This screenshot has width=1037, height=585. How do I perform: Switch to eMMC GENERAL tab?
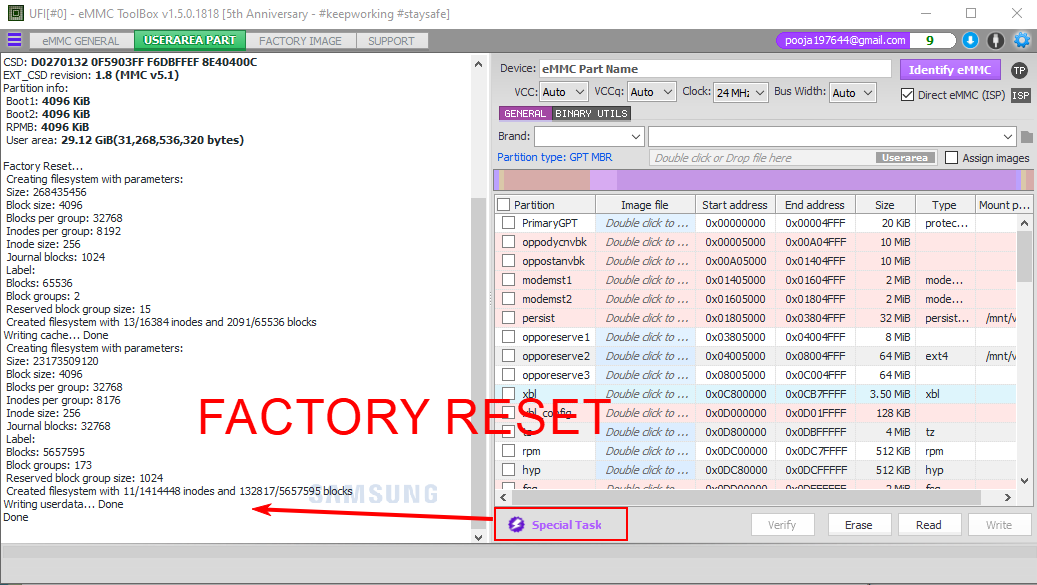81,41
